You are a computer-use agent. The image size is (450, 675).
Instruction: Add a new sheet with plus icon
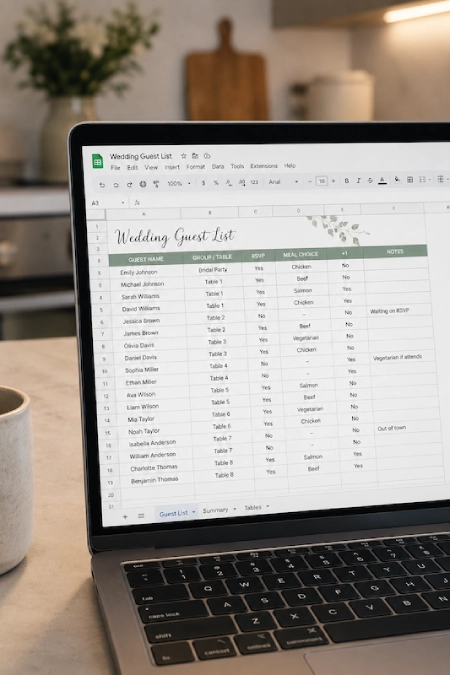tap(125, 517)
